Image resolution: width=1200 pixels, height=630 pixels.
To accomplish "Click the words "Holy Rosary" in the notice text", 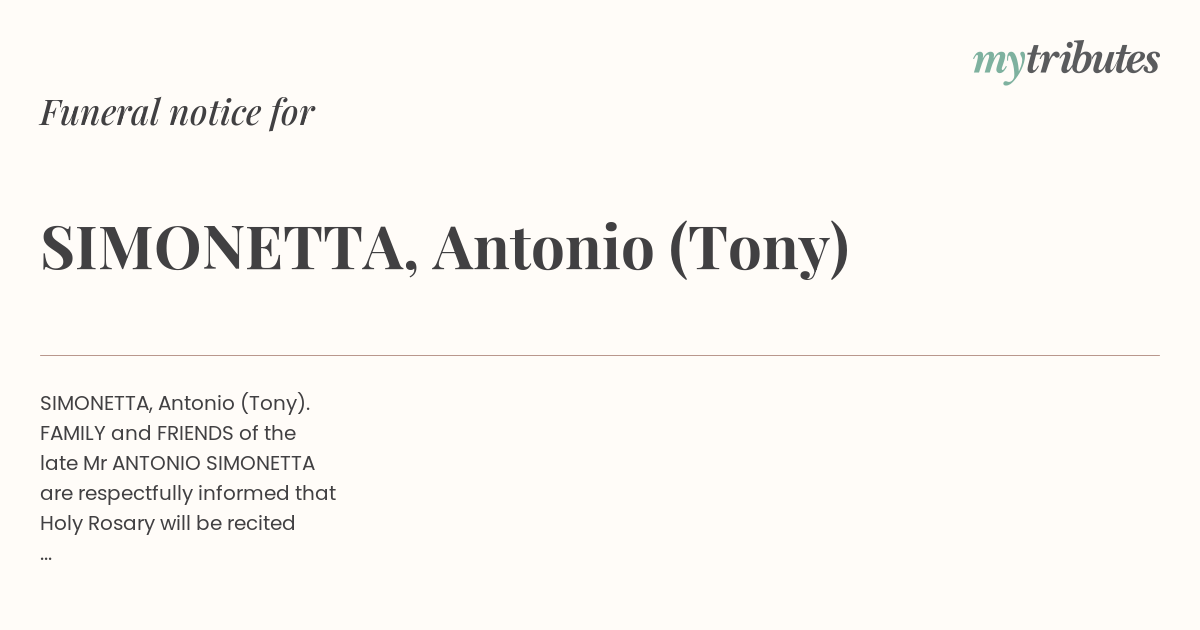I will (x=97, y=523).
